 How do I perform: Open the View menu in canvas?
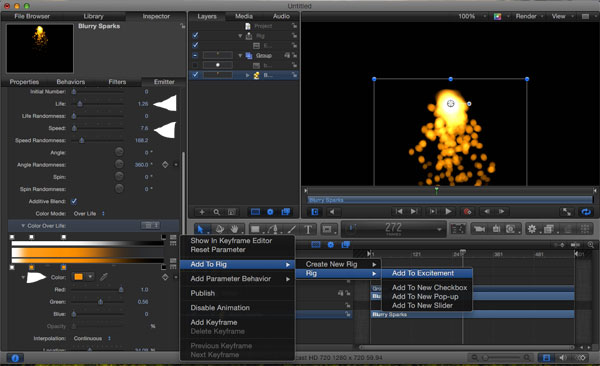point(562,16)
